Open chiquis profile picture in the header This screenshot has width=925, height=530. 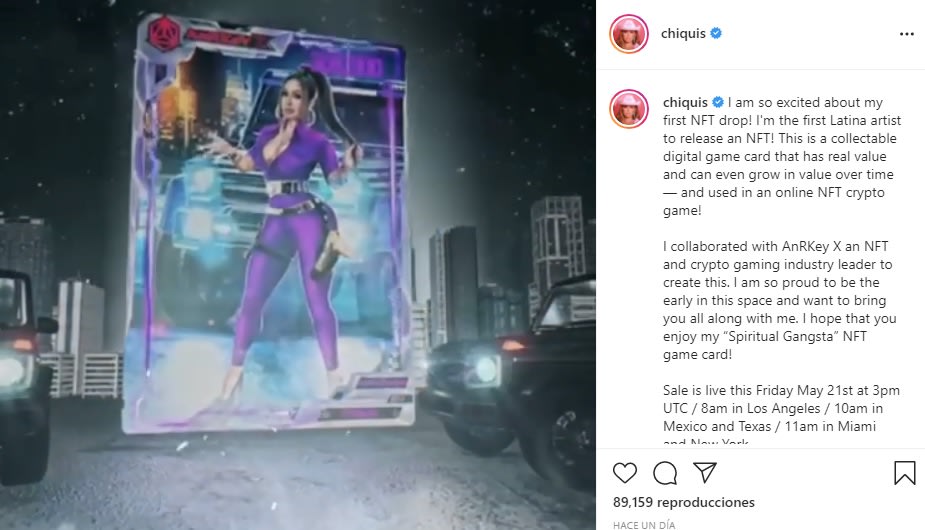pos(629,34)
